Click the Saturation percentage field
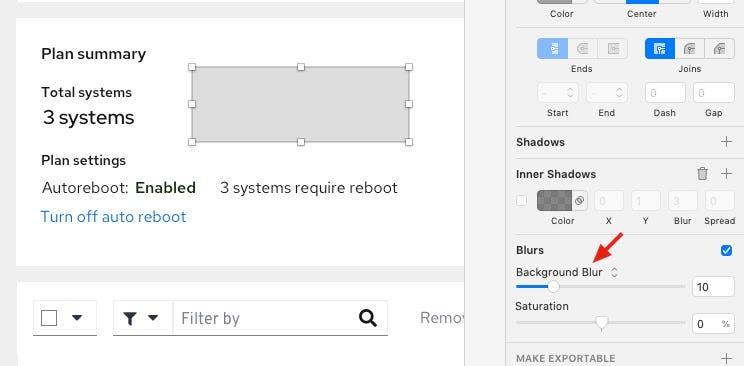 pos(713,324)
